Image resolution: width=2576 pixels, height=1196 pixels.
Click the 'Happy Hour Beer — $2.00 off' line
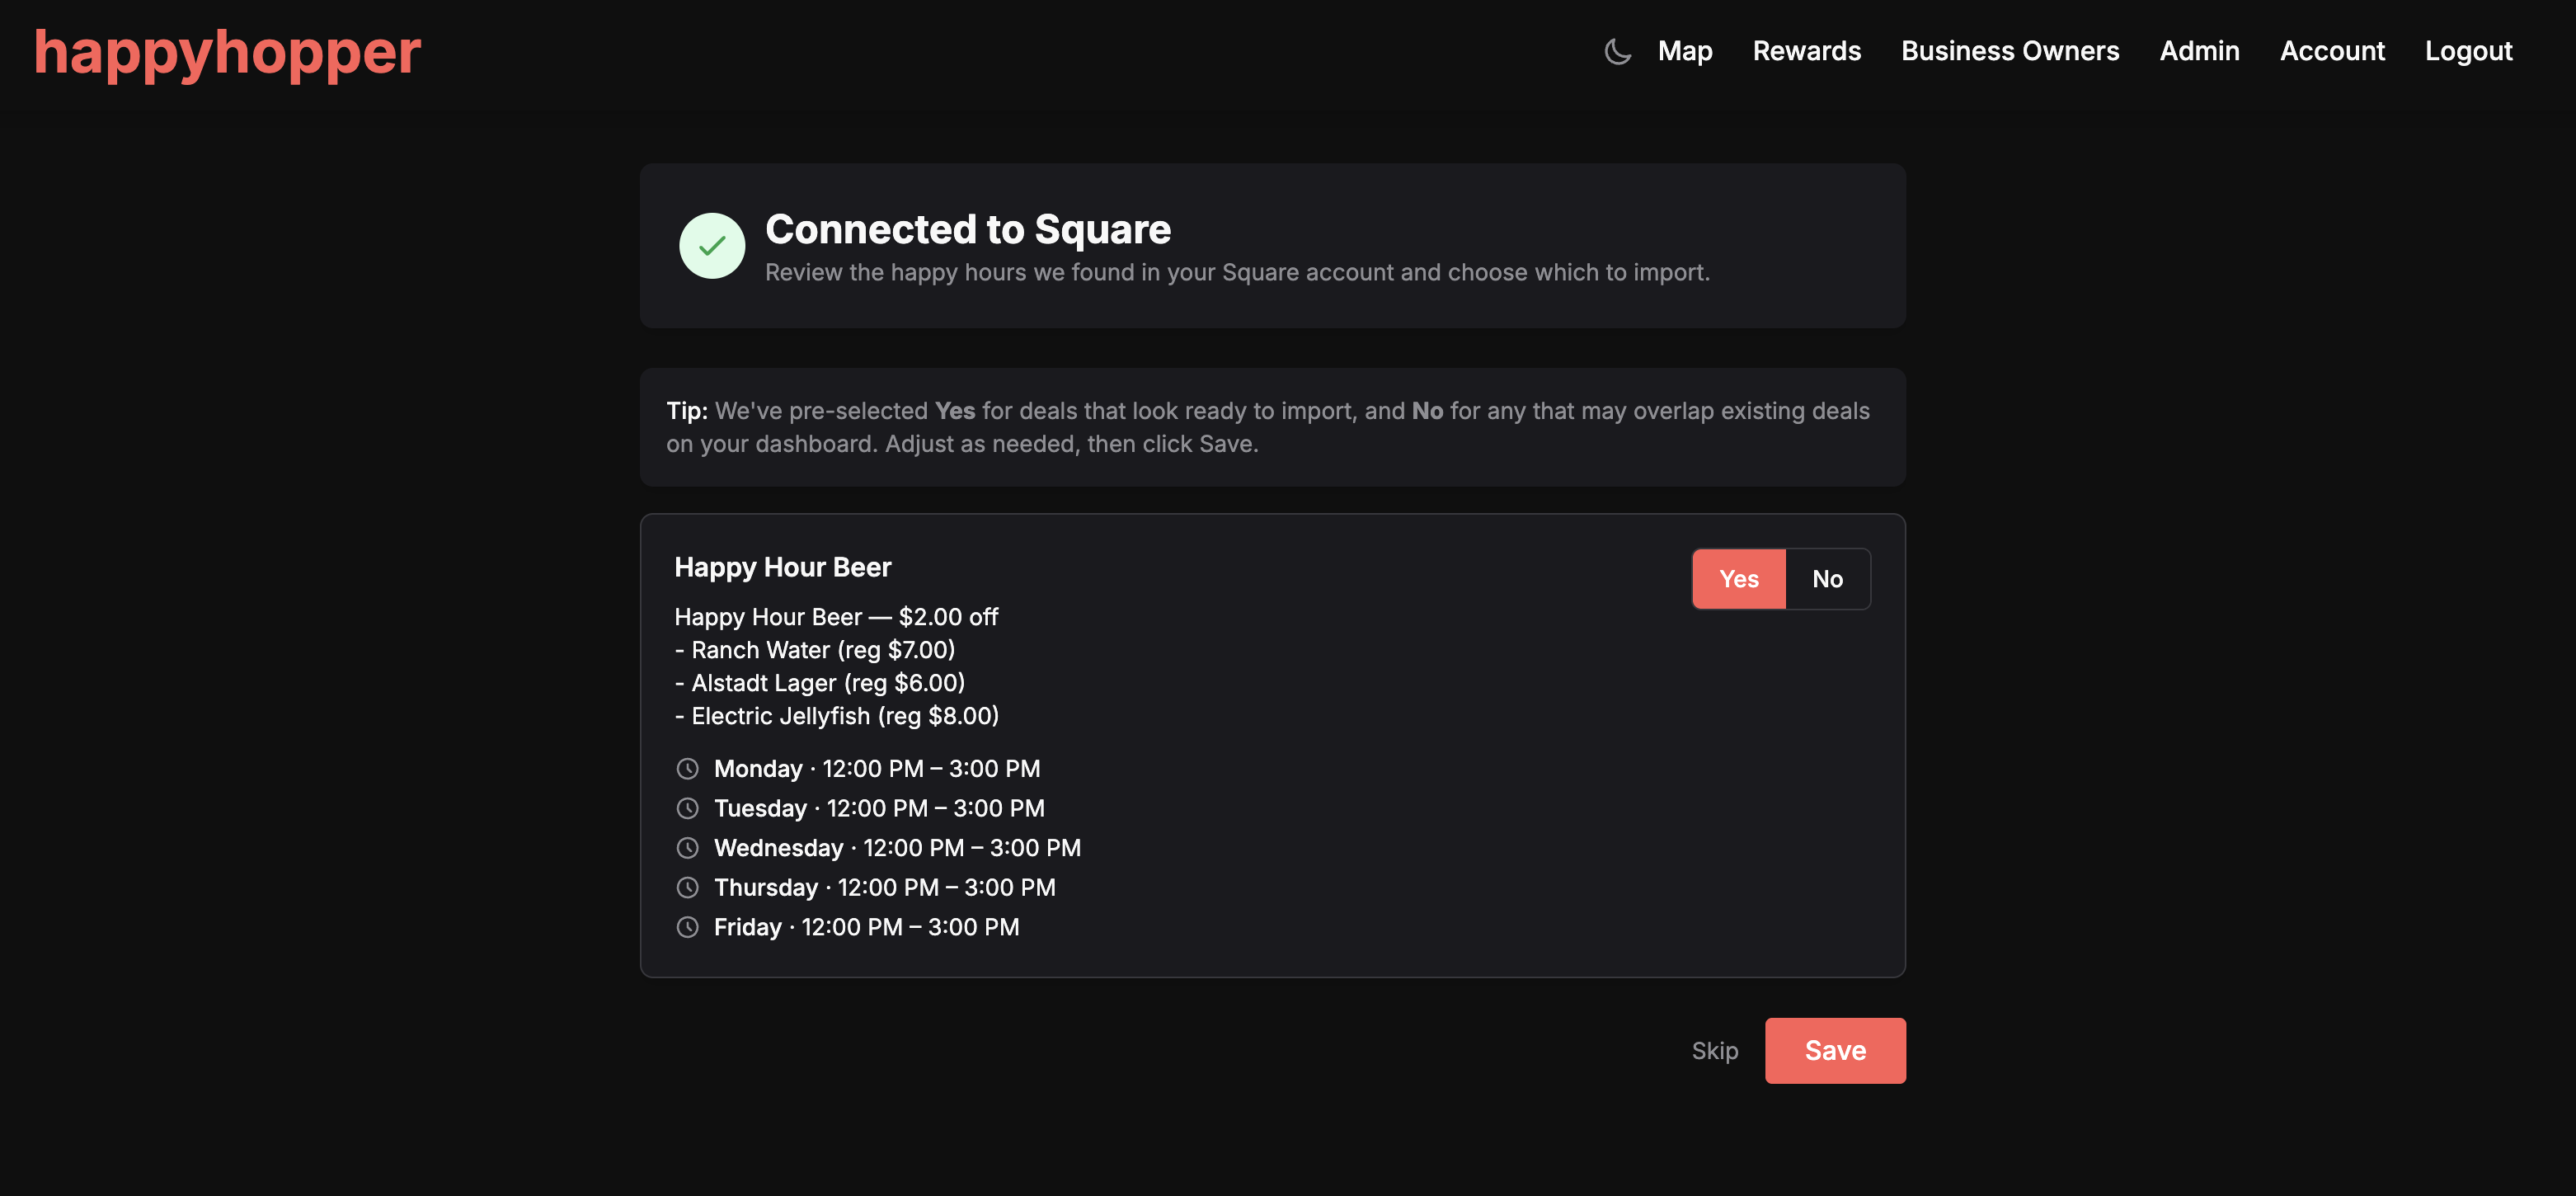coord(836,617)
